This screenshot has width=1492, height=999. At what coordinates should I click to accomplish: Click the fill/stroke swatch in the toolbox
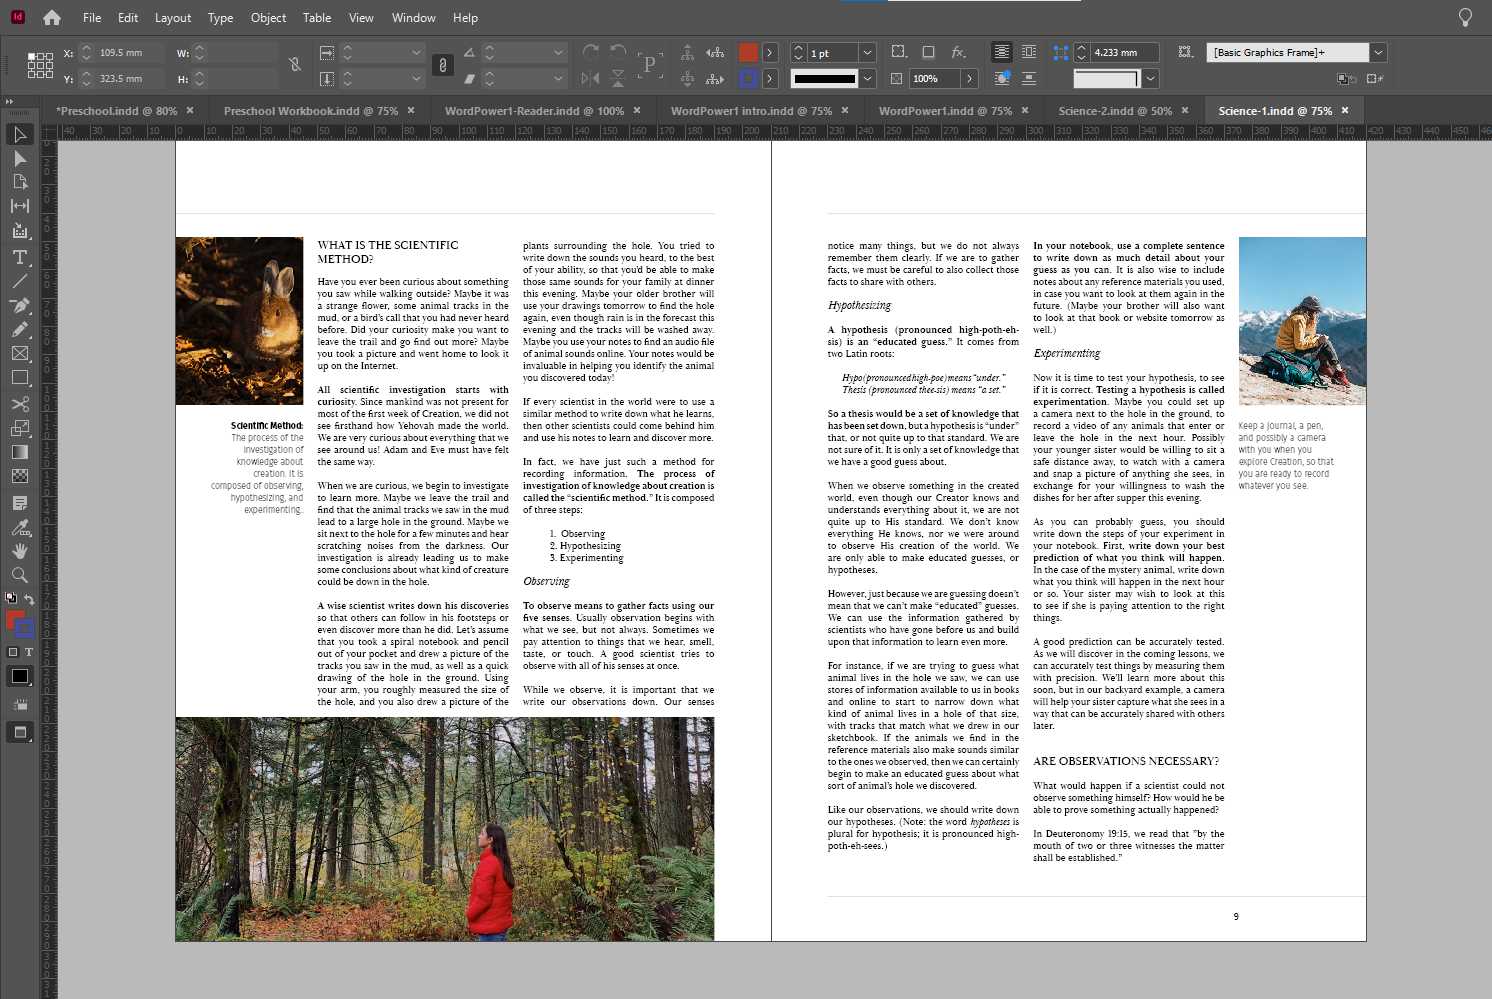pyautogui.click(x=19, y=624)
